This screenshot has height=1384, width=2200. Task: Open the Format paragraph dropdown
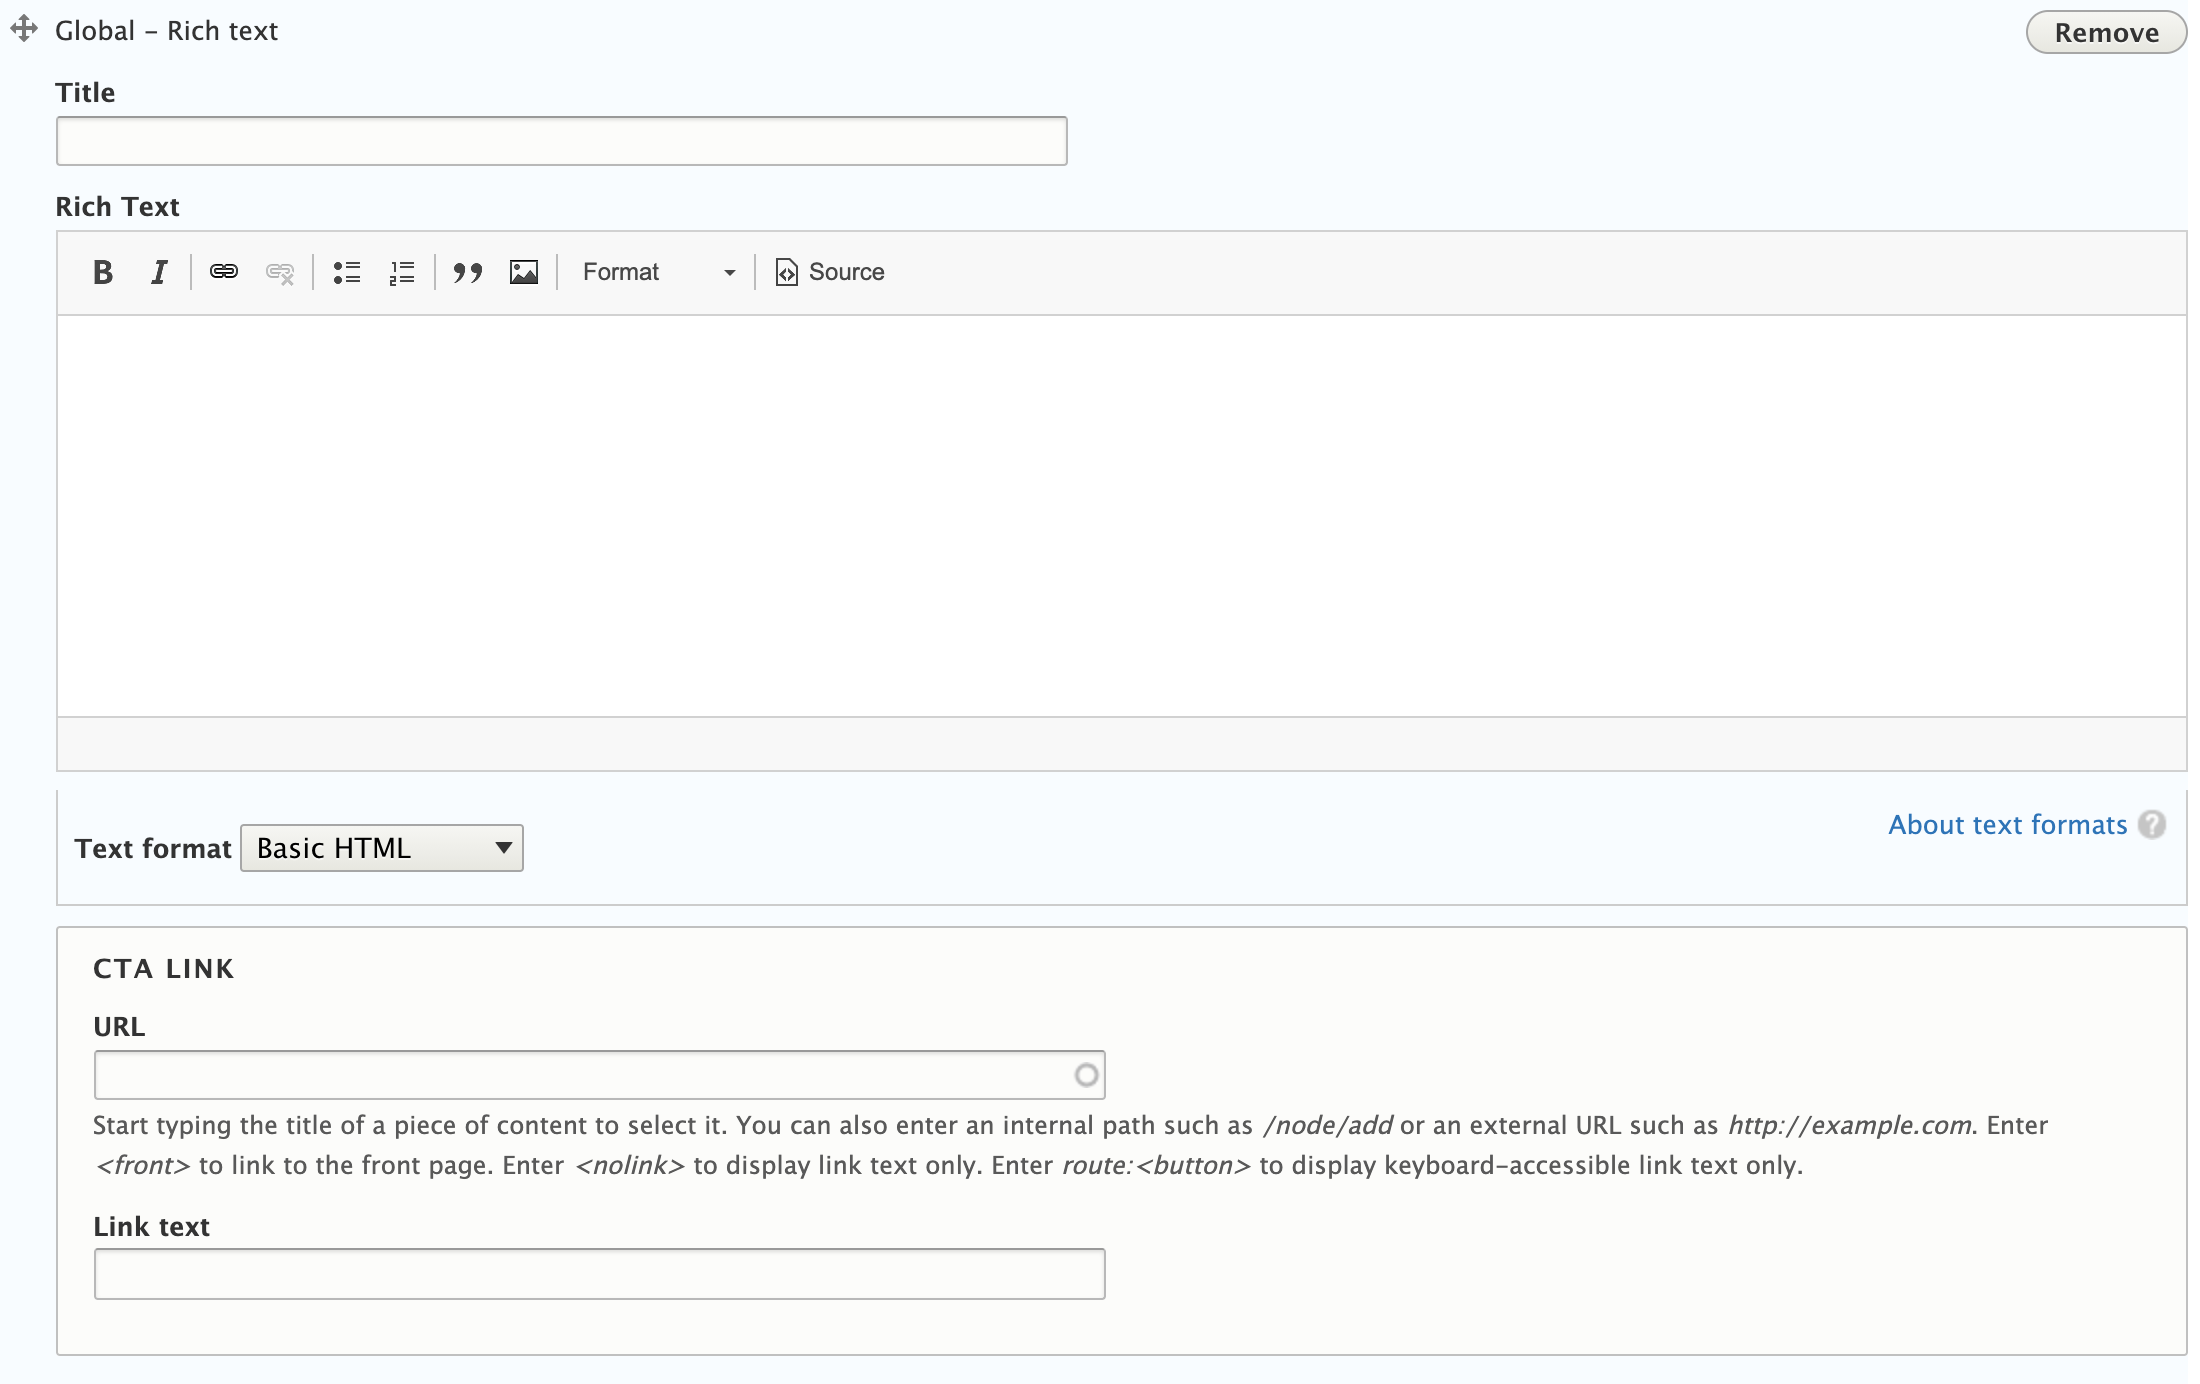[655, 273]
